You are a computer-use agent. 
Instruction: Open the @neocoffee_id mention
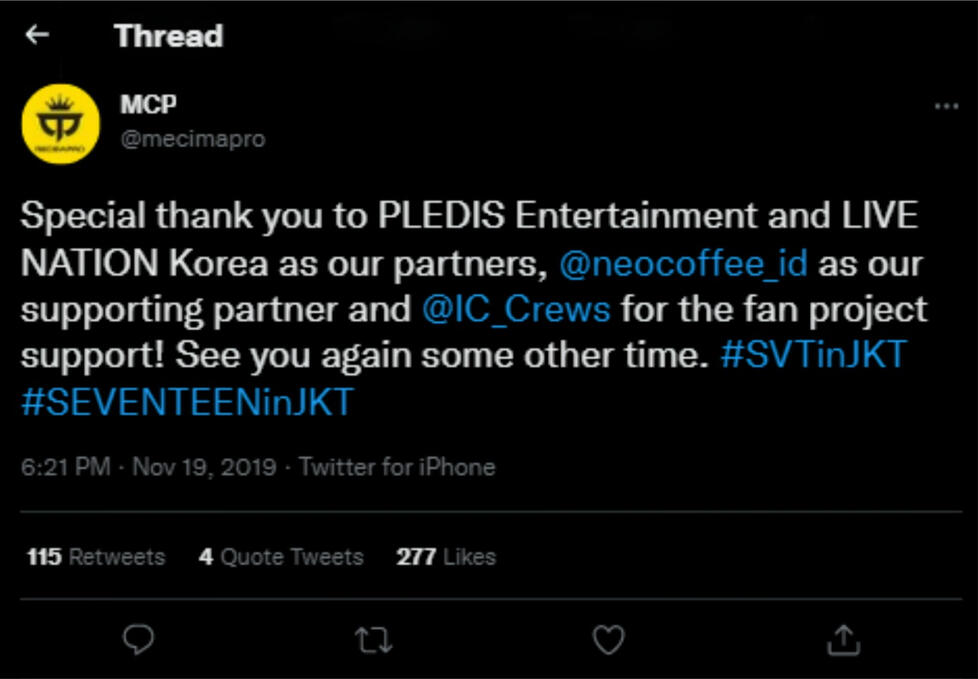tap(683, 265)
